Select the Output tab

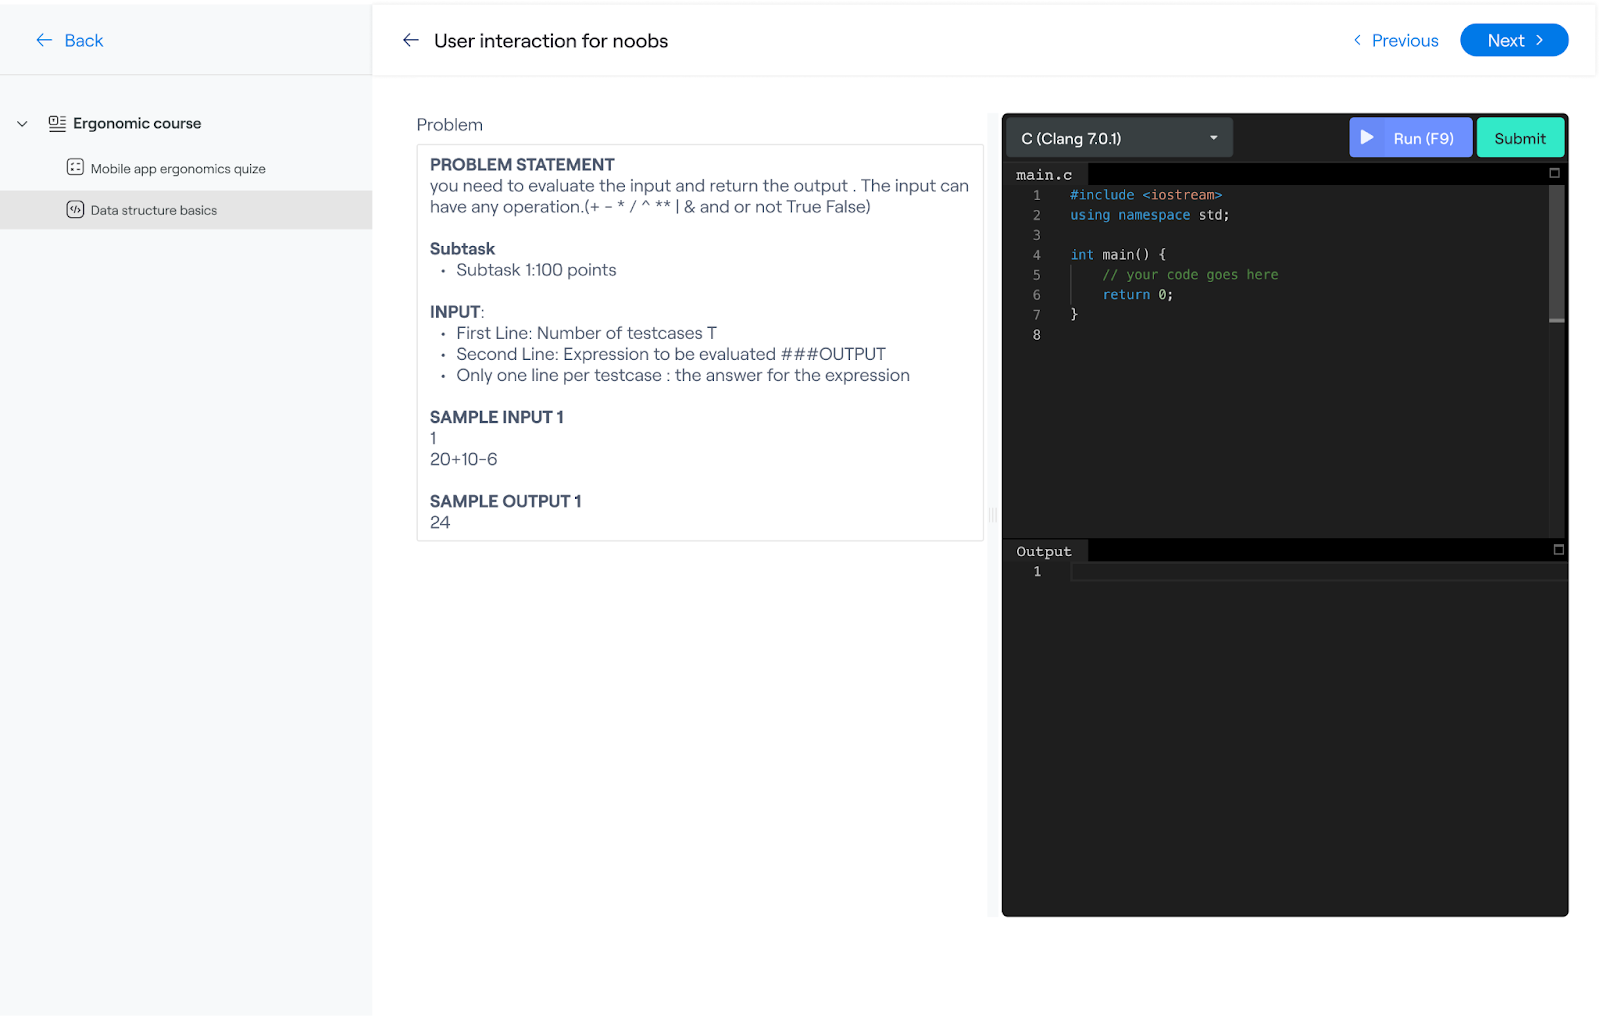1044,551
